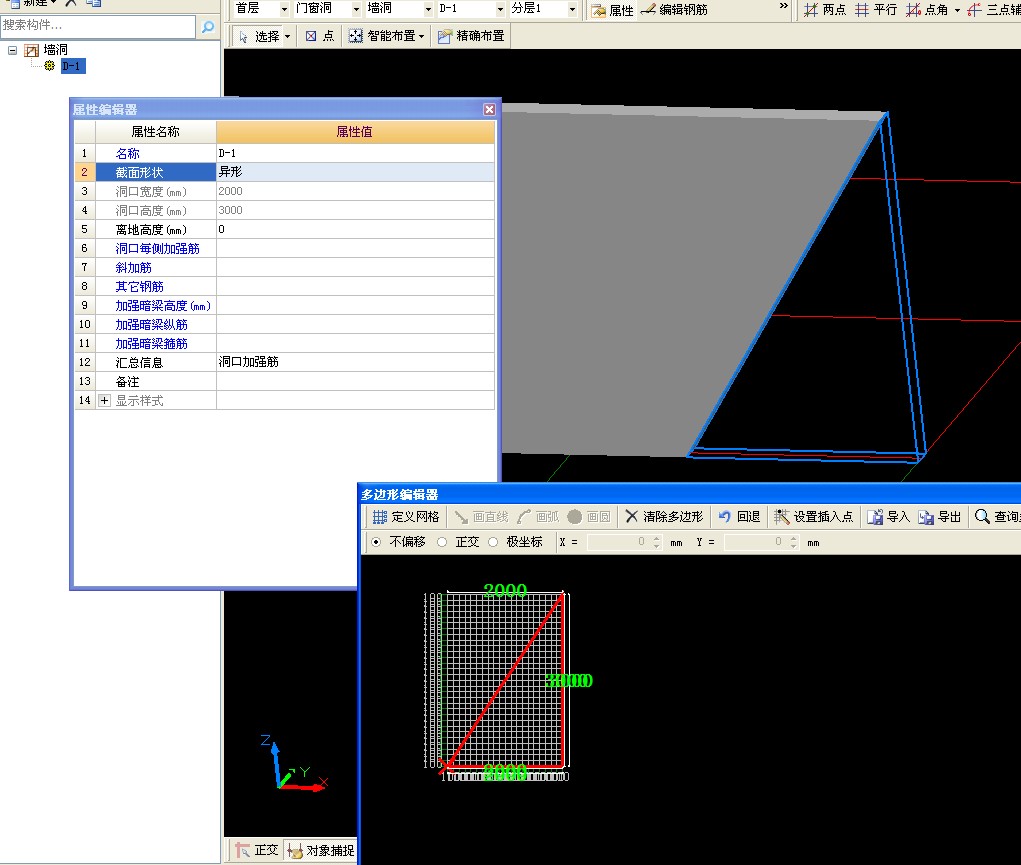
Task: Close the 属性编辑器 property editor
Action: pos(490,109)
